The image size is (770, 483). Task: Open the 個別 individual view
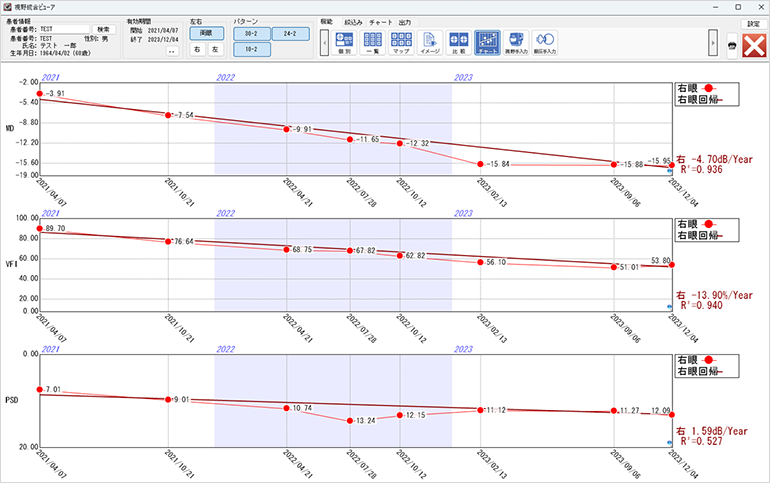click(x=344, y=42)
